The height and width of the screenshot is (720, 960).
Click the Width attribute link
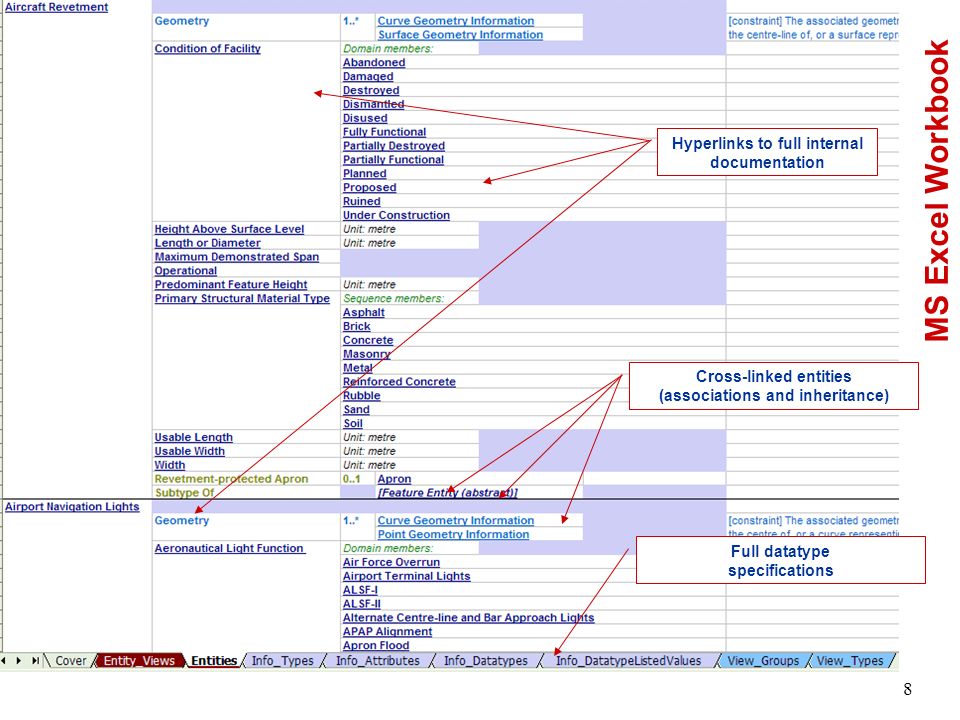coord(170,465)
